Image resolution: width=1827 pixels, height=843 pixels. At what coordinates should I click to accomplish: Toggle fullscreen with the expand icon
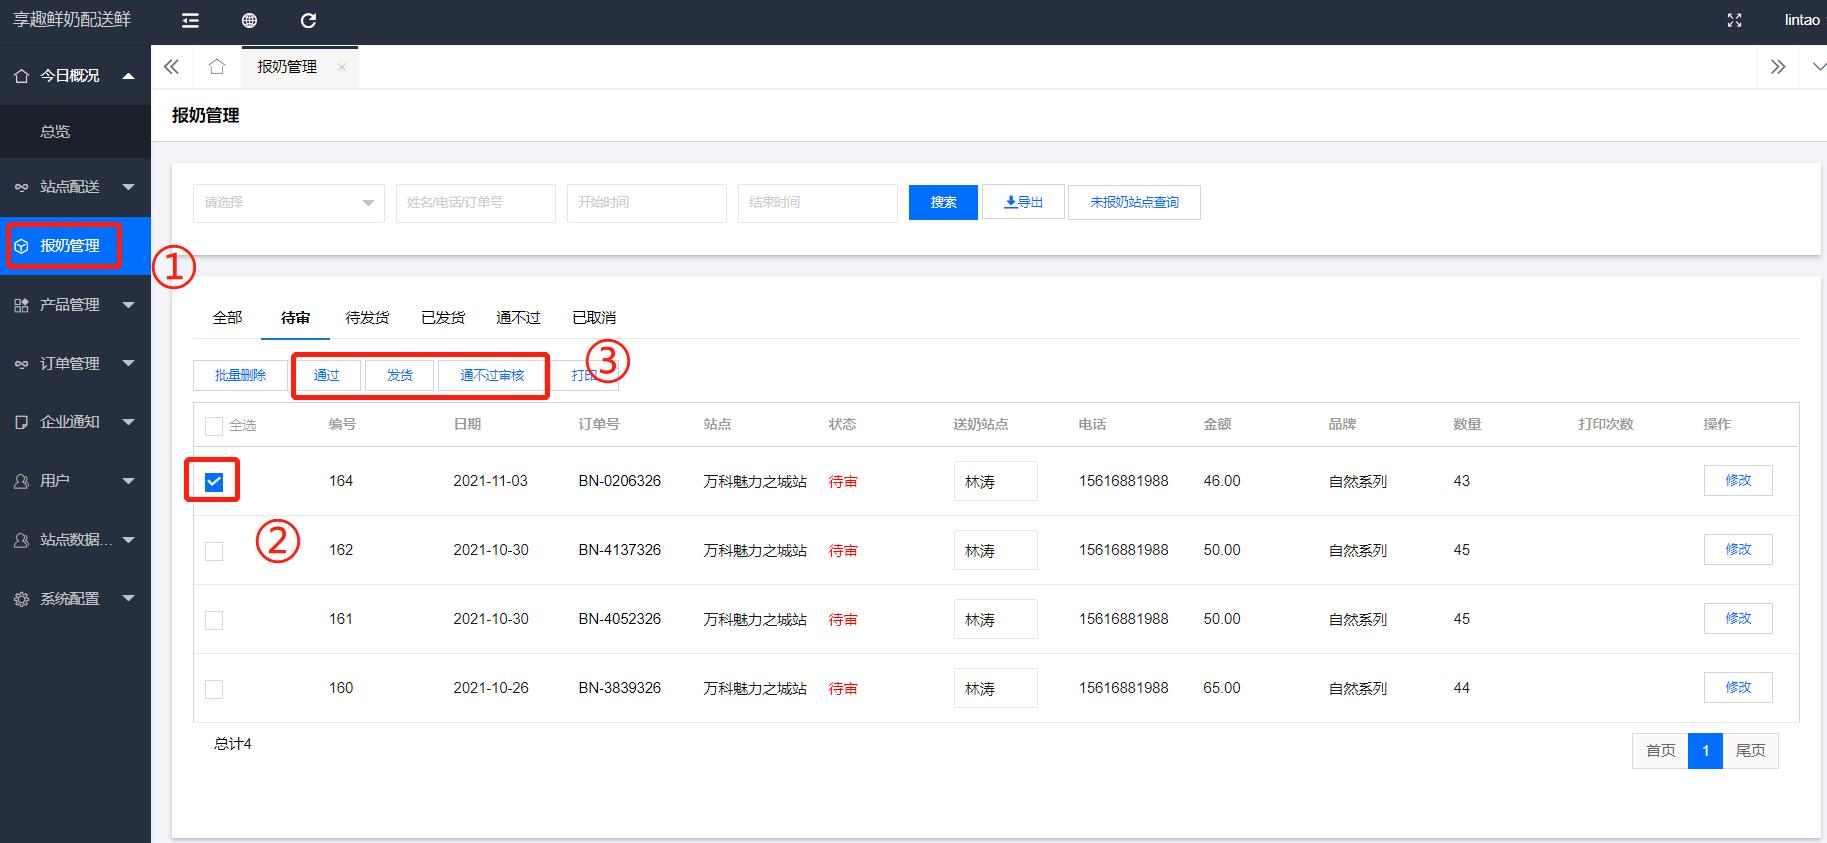tap(1735, 21)
